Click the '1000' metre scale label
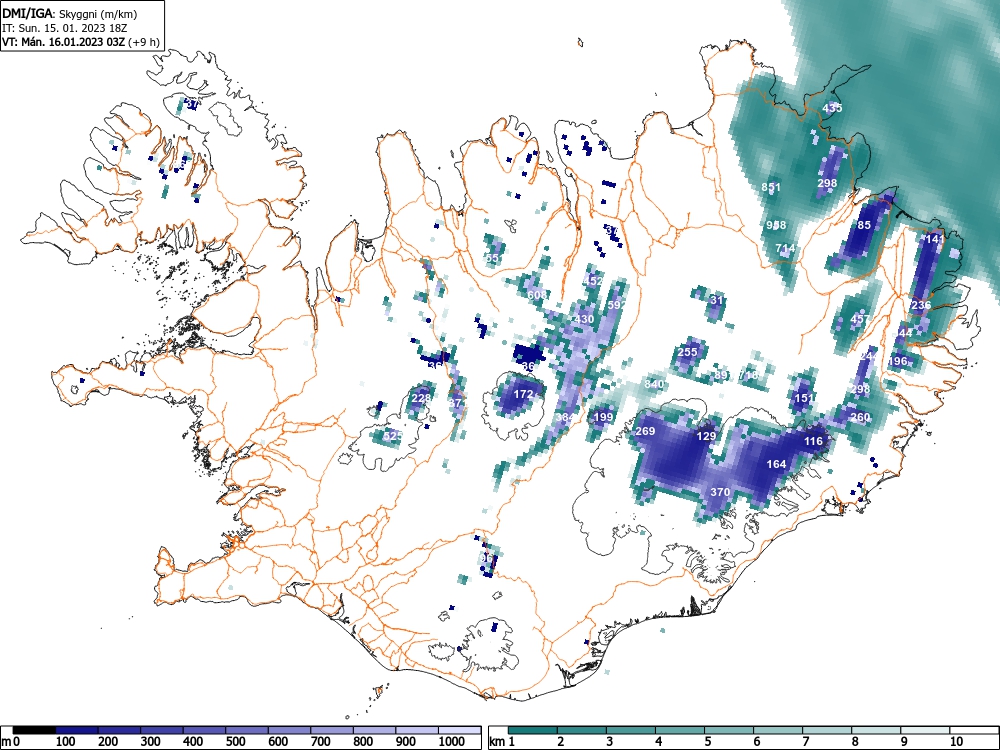Viewport: 1000px width, 750px height. tap(452, 742)
